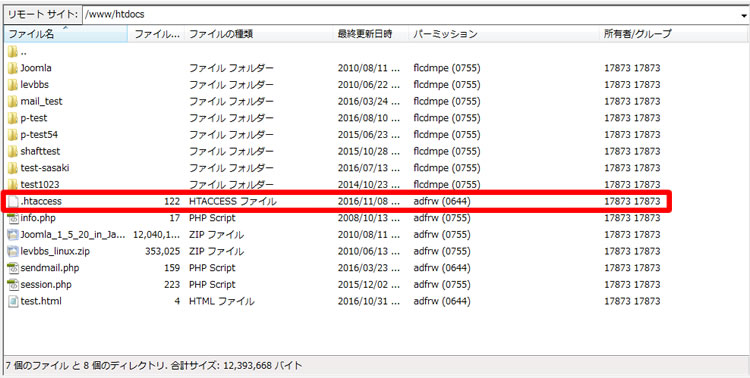Click the test-sasaki folder icon

(13, 168)
